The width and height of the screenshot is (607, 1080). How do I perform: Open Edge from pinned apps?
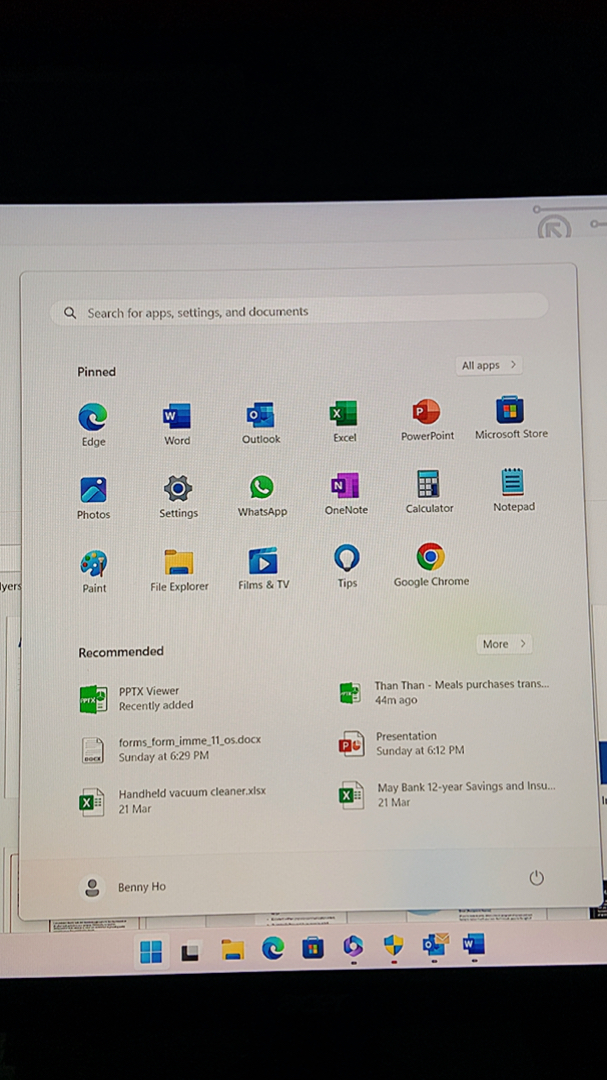point(93,424)
